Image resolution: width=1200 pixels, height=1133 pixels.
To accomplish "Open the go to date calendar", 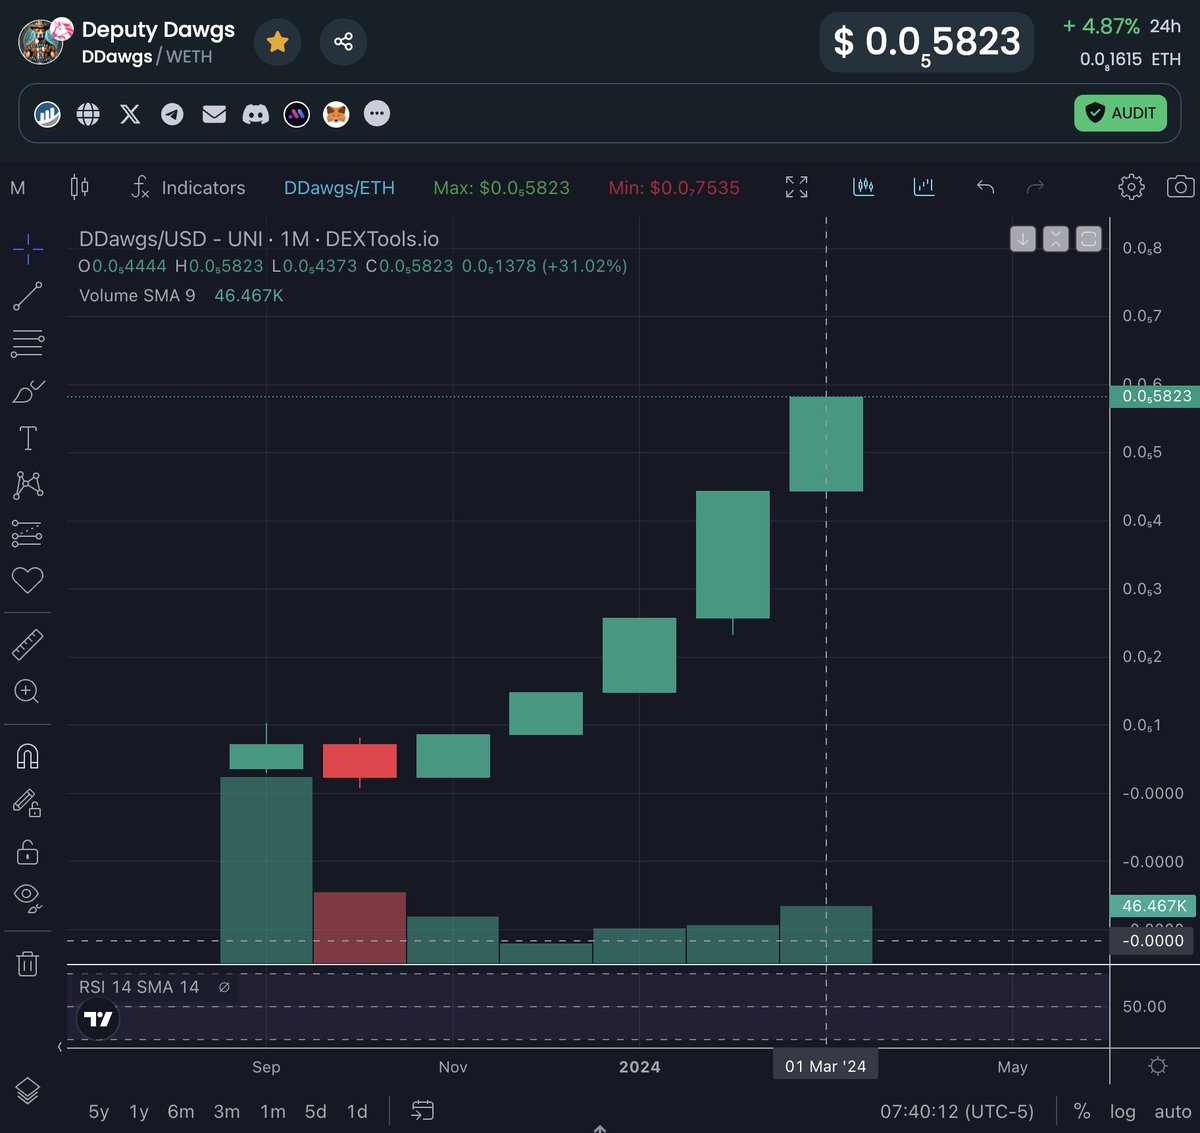I will (423, 1111).
